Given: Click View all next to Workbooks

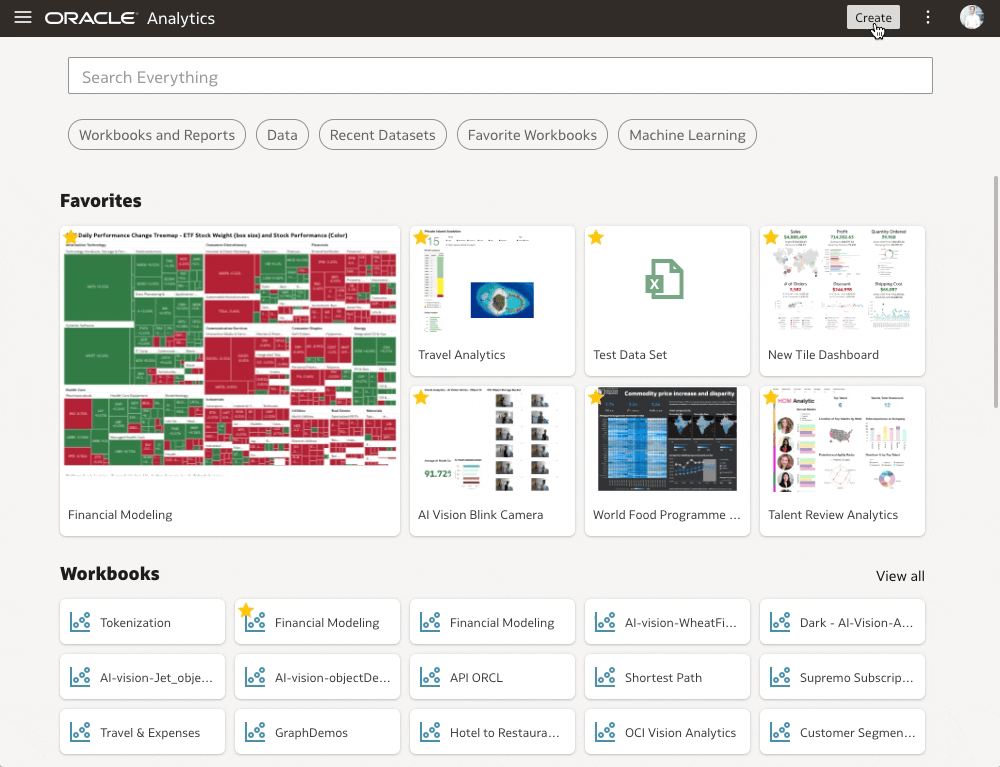Looking at the screenshot, I should [900, 576].
